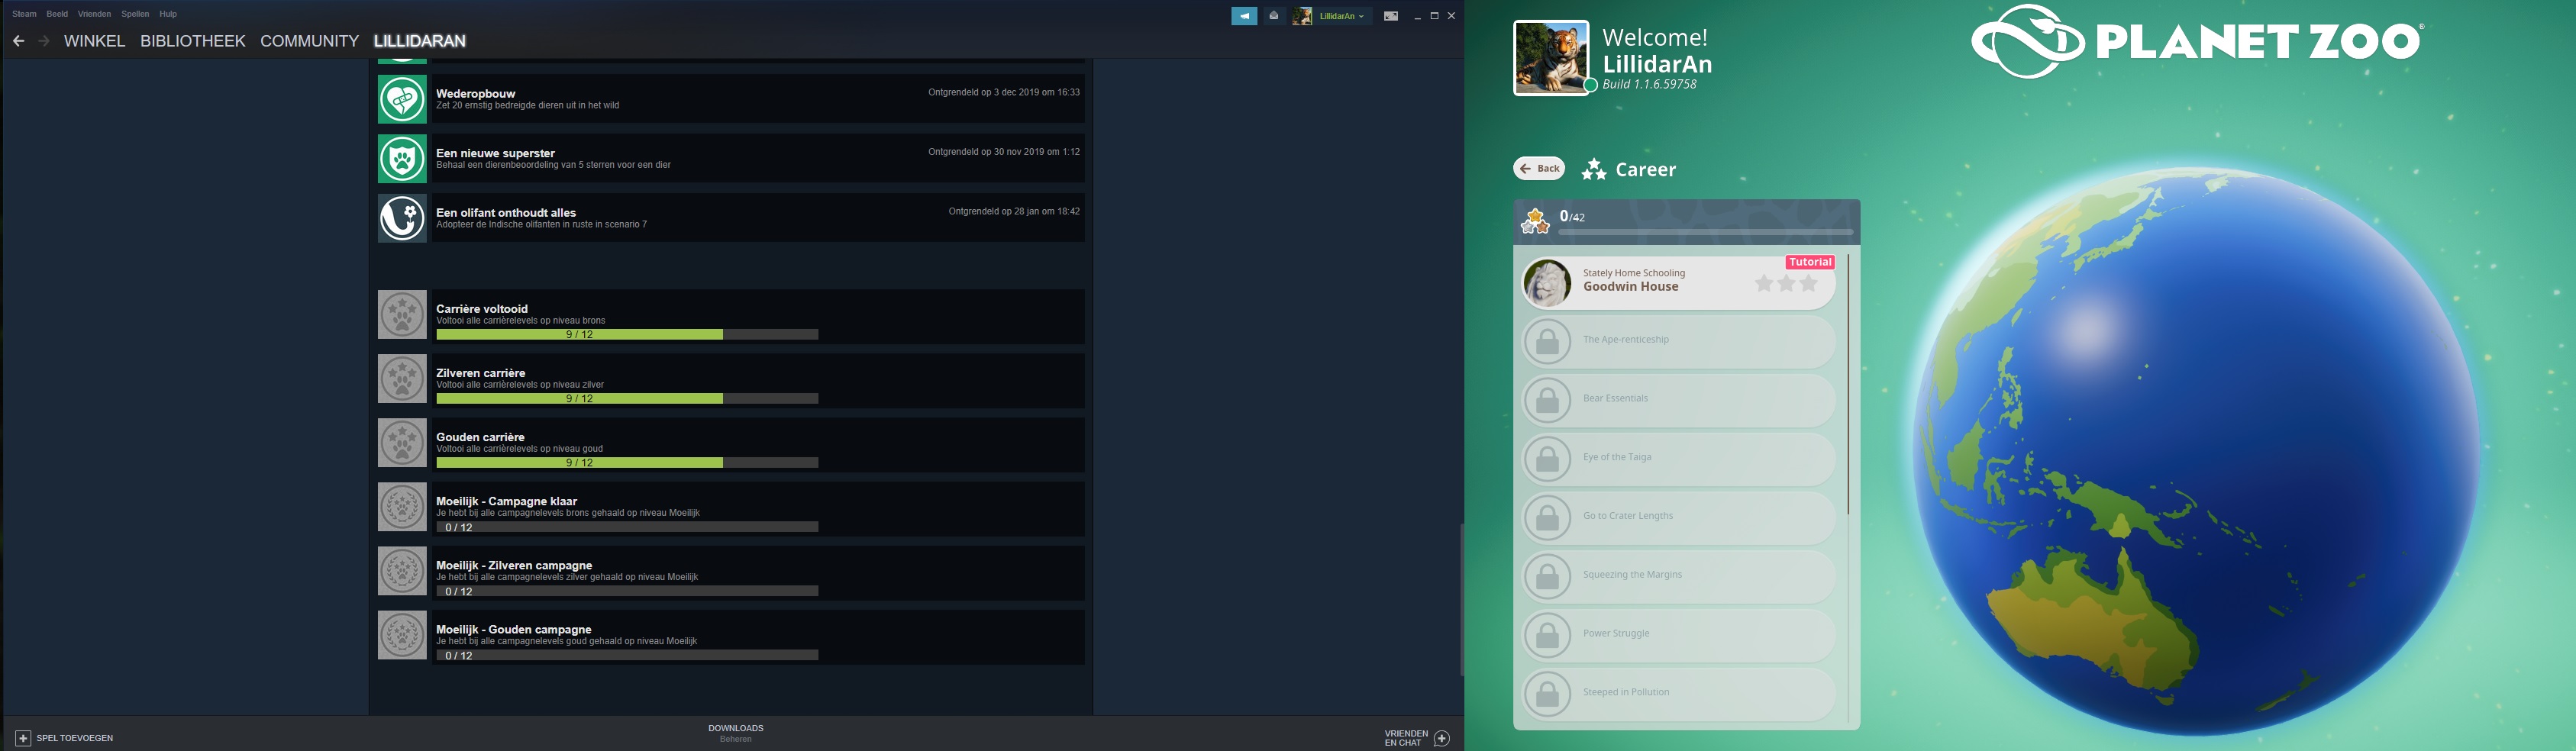
Task: Click the 0/42 star progress icon
Action: coord(1535,221)
